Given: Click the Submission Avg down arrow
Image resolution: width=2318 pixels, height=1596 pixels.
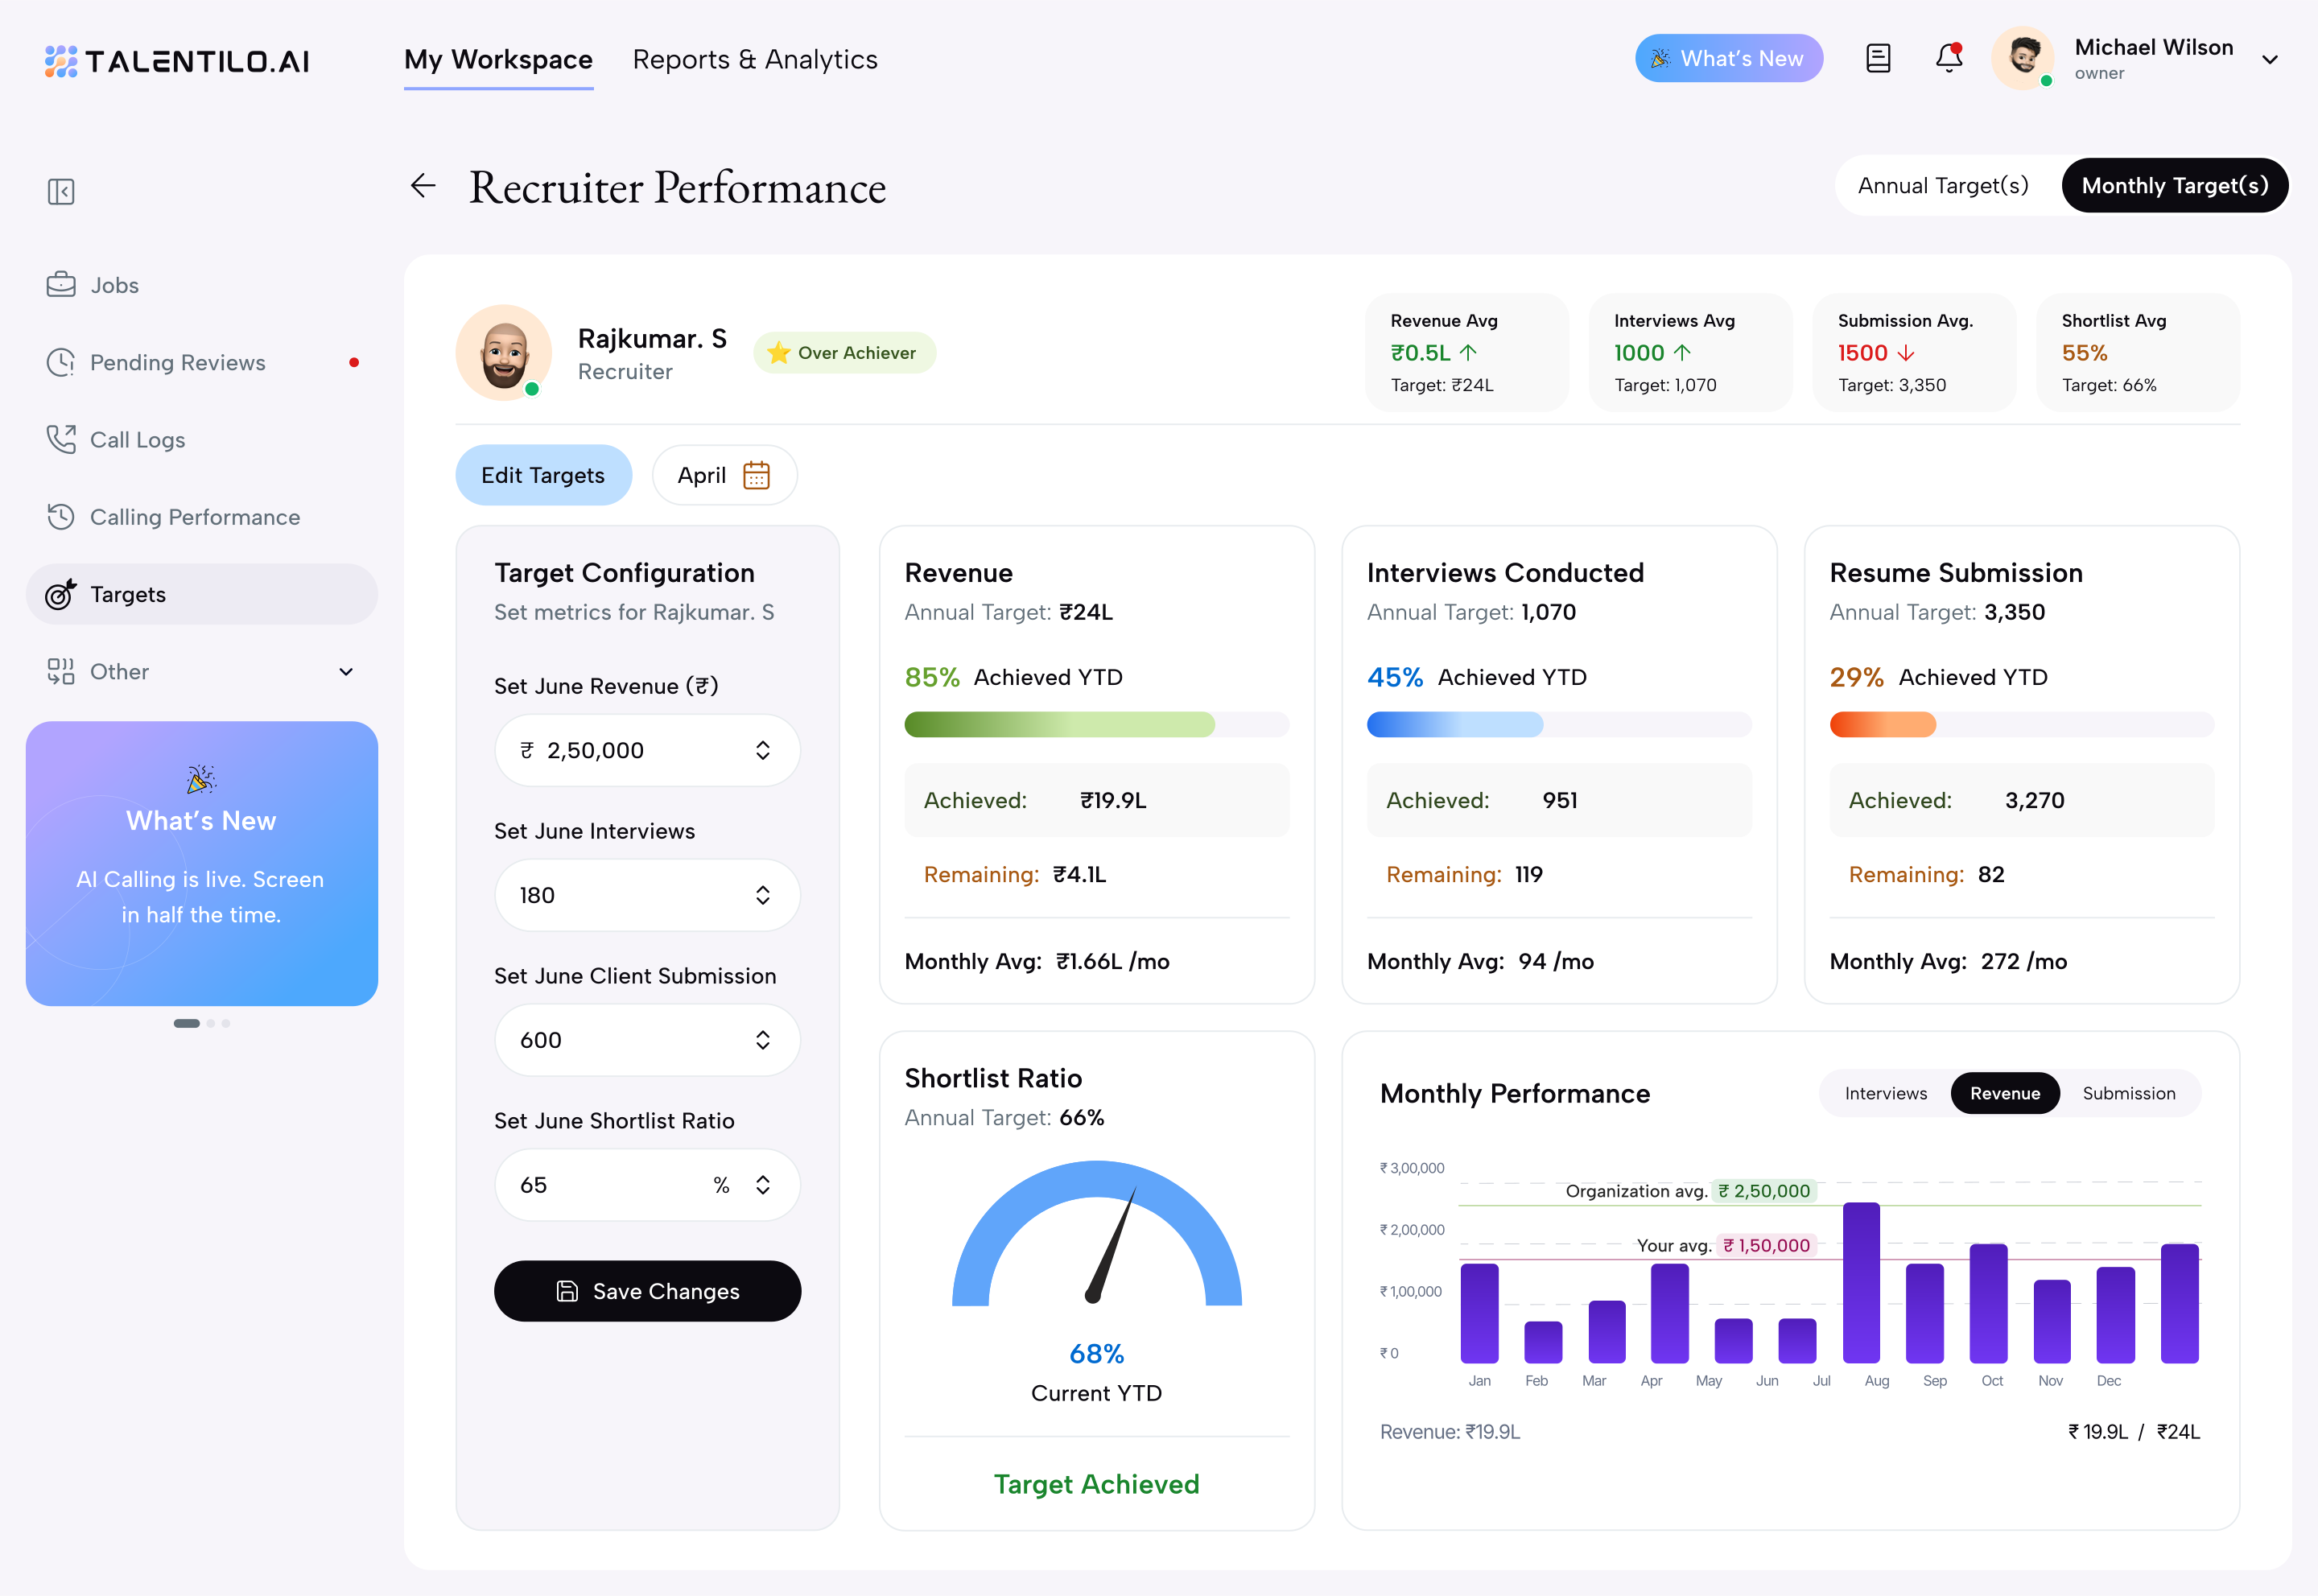Looking at the screenshot, I should pos(1906,353).
